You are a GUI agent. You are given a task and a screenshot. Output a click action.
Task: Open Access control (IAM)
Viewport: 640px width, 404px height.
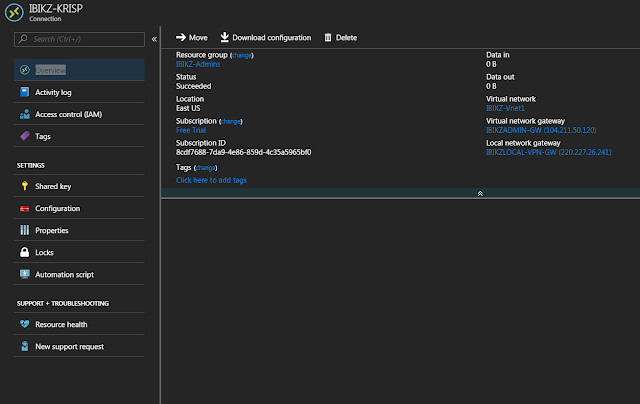coord(79,114)
